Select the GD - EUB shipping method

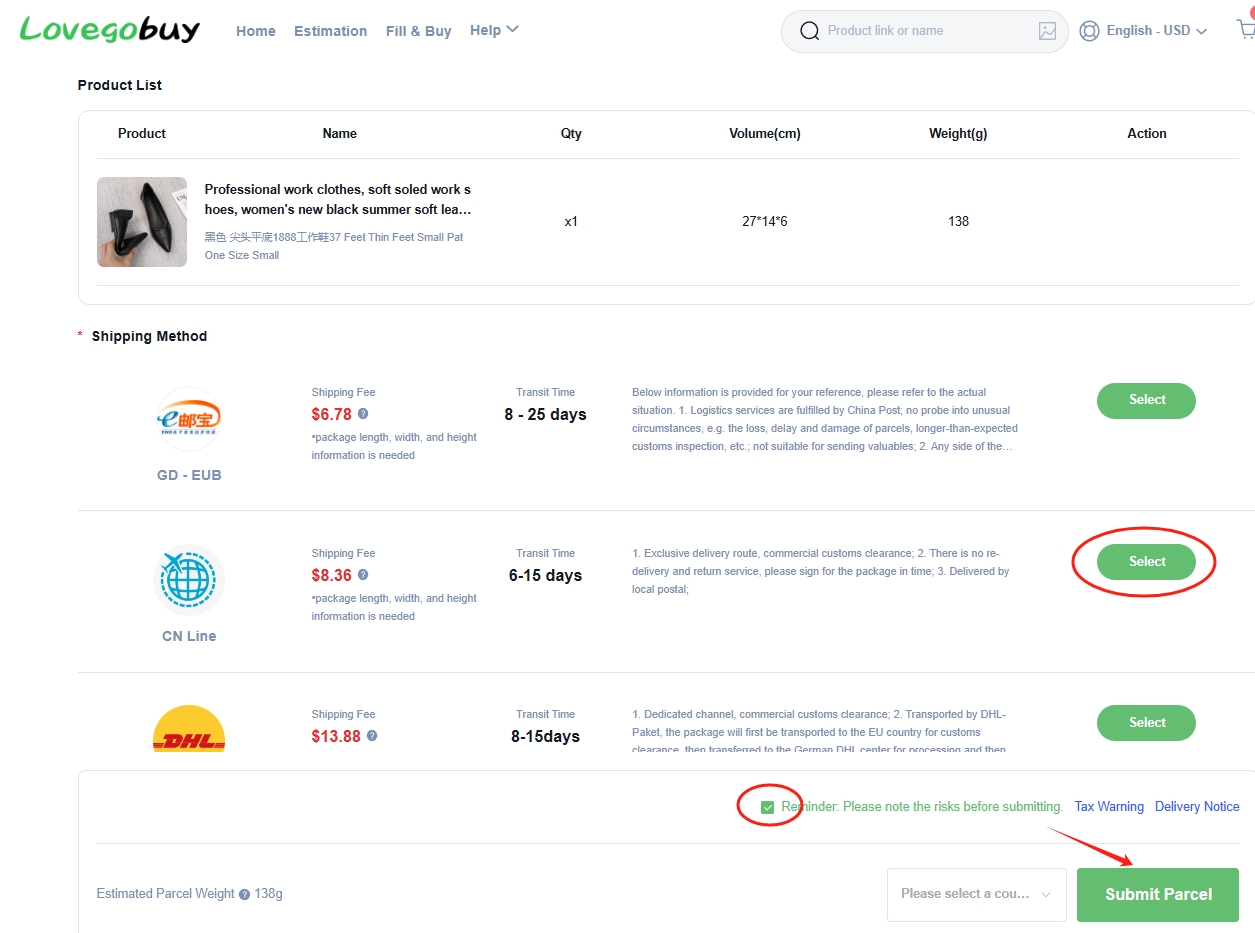[1146, 400]
